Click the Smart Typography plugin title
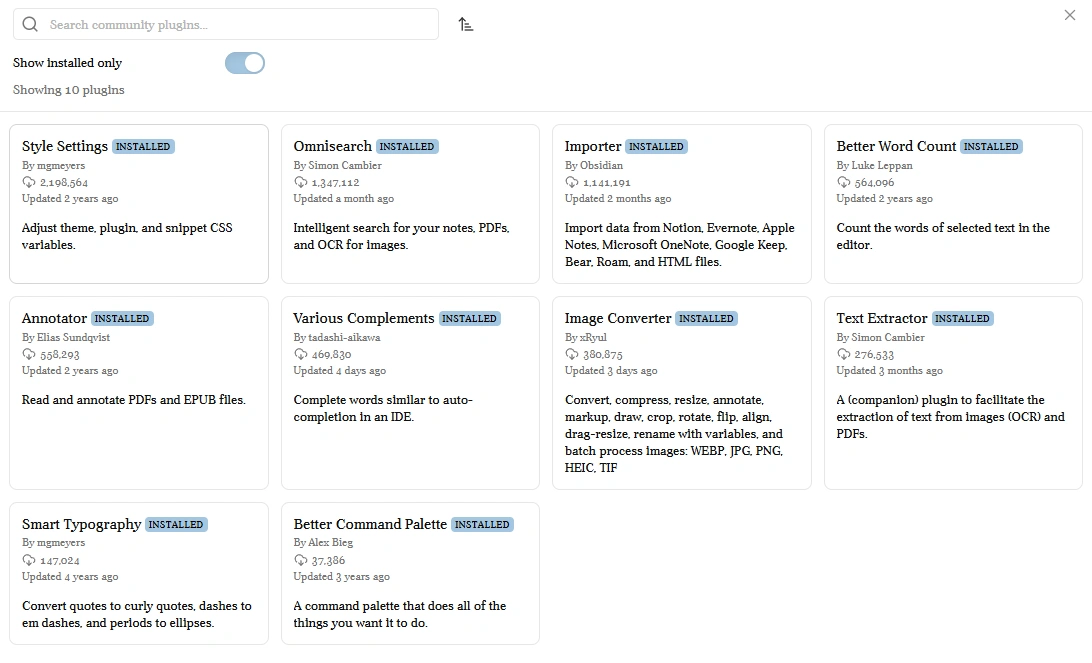Image resolution: width=1092 pixels, height=663 pixels. point(82,524)
